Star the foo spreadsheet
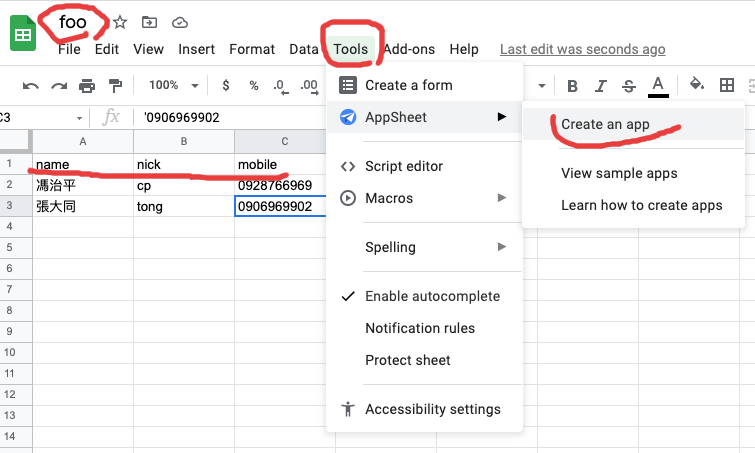The width and height of the screenshot is (755, 453). [x=120, y=22]
